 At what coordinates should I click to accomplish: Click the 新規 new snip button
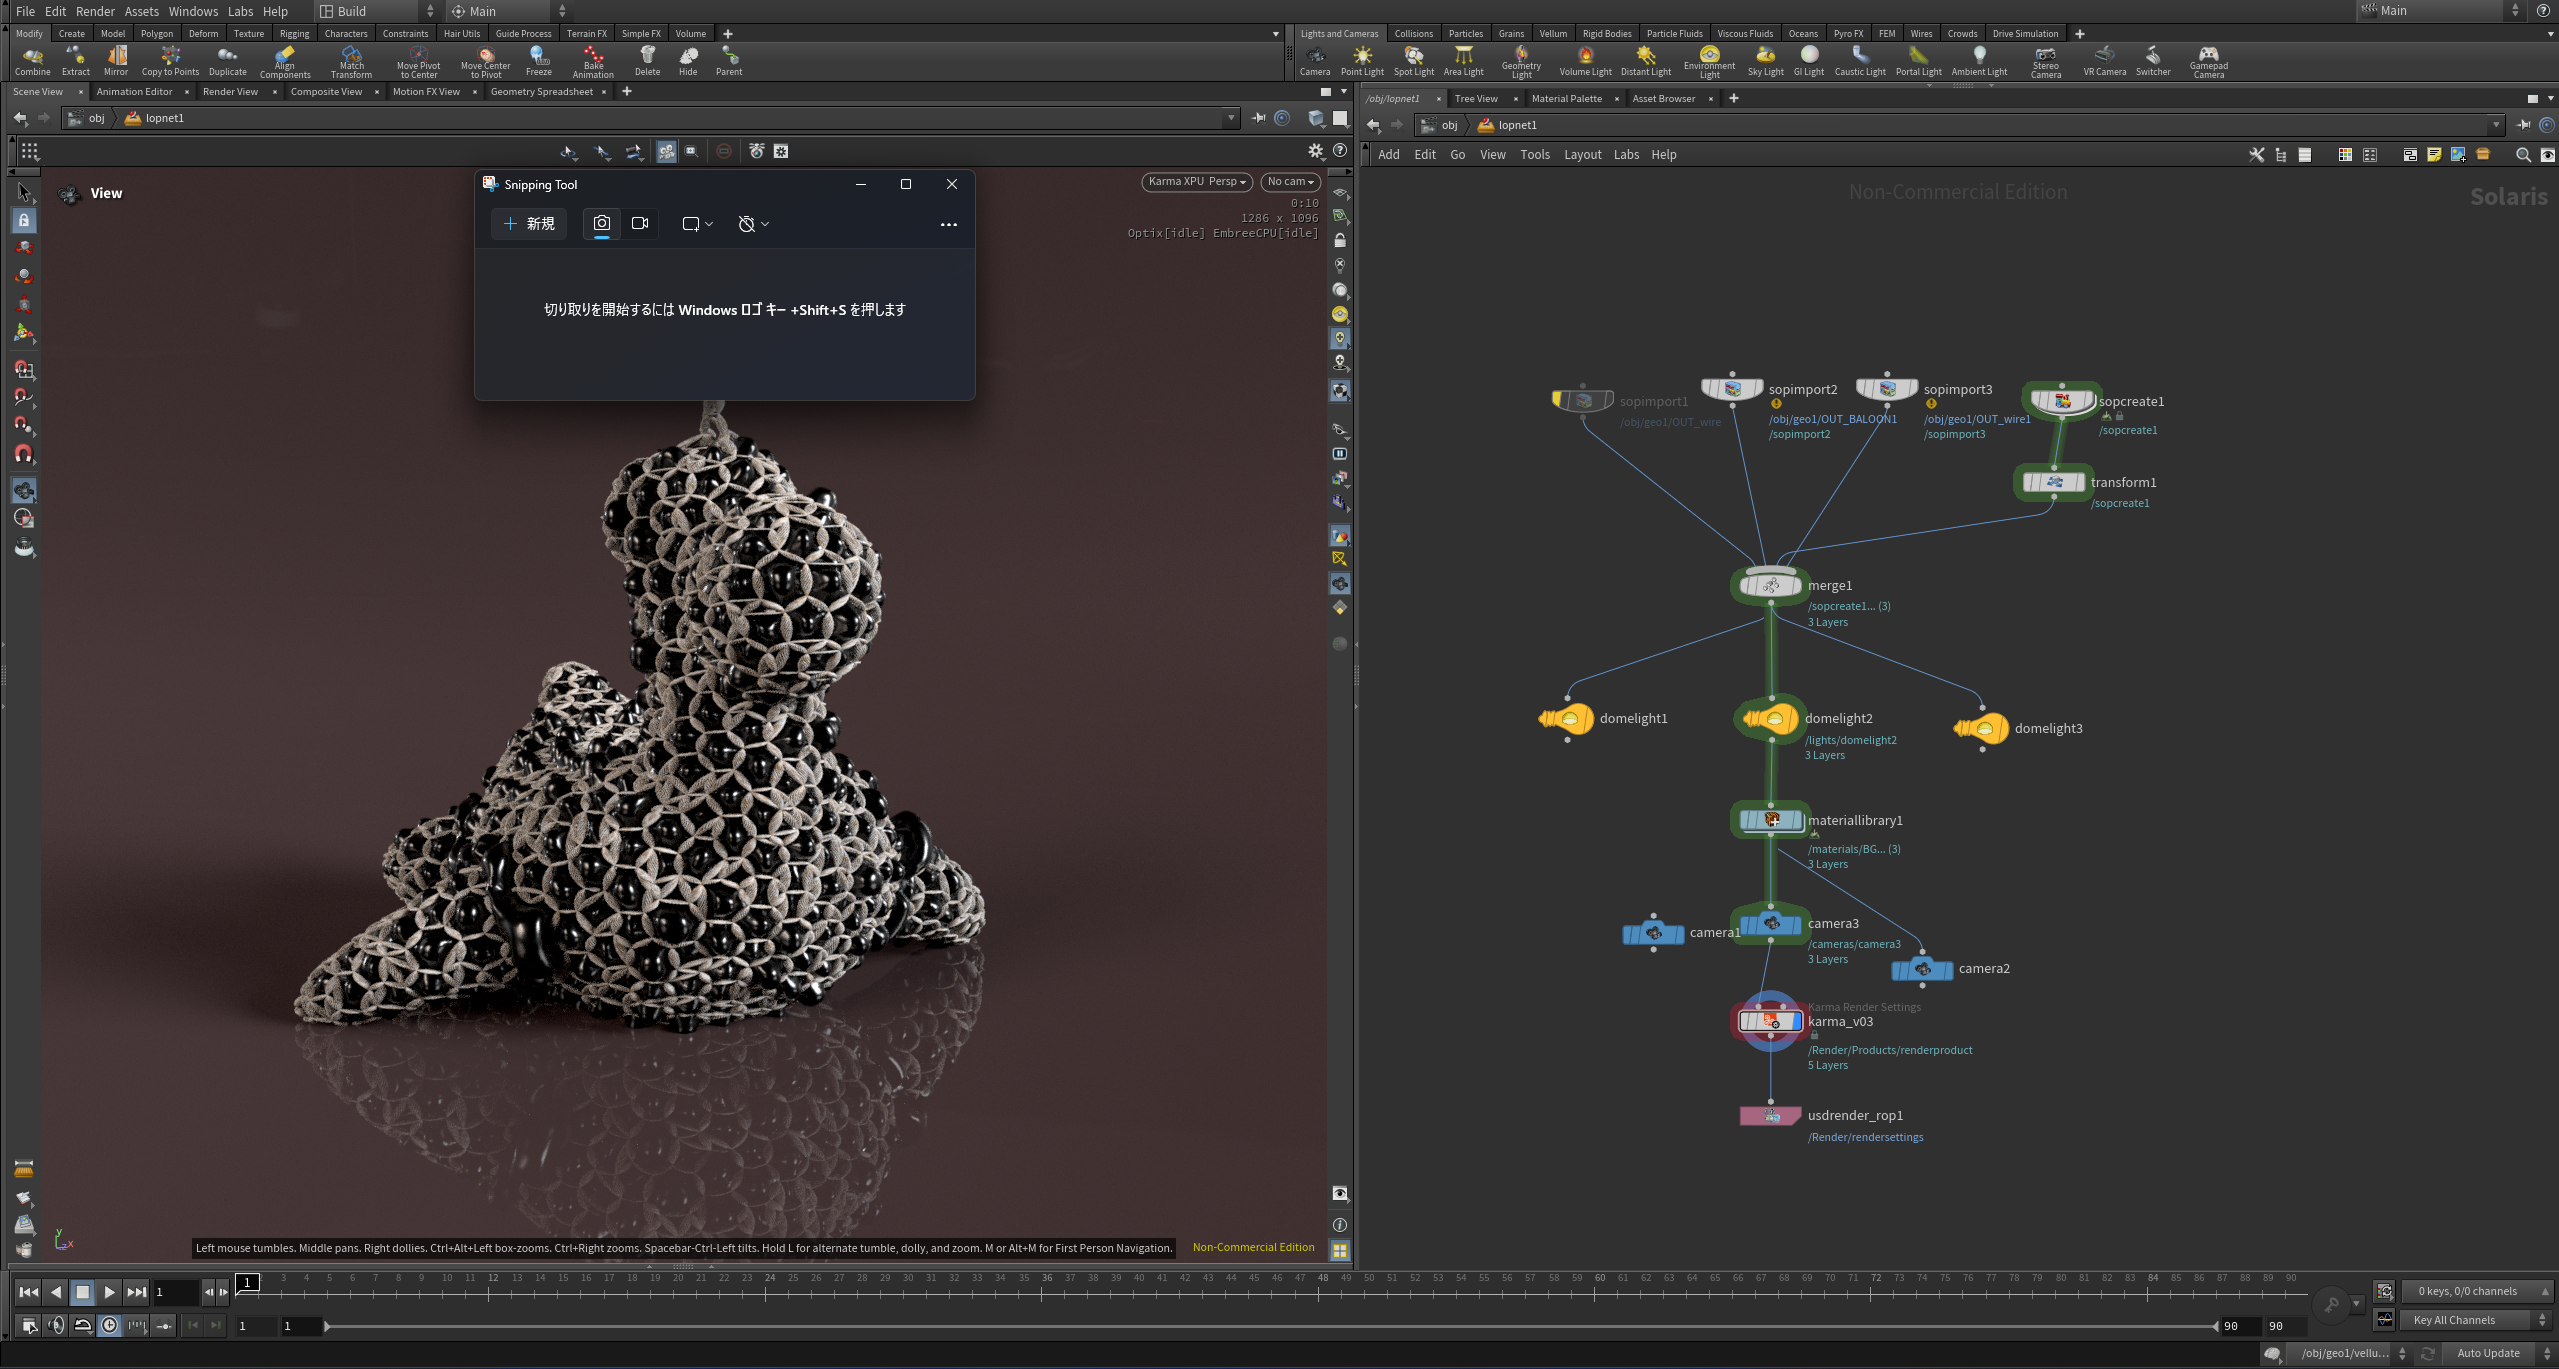click(529, 223)
